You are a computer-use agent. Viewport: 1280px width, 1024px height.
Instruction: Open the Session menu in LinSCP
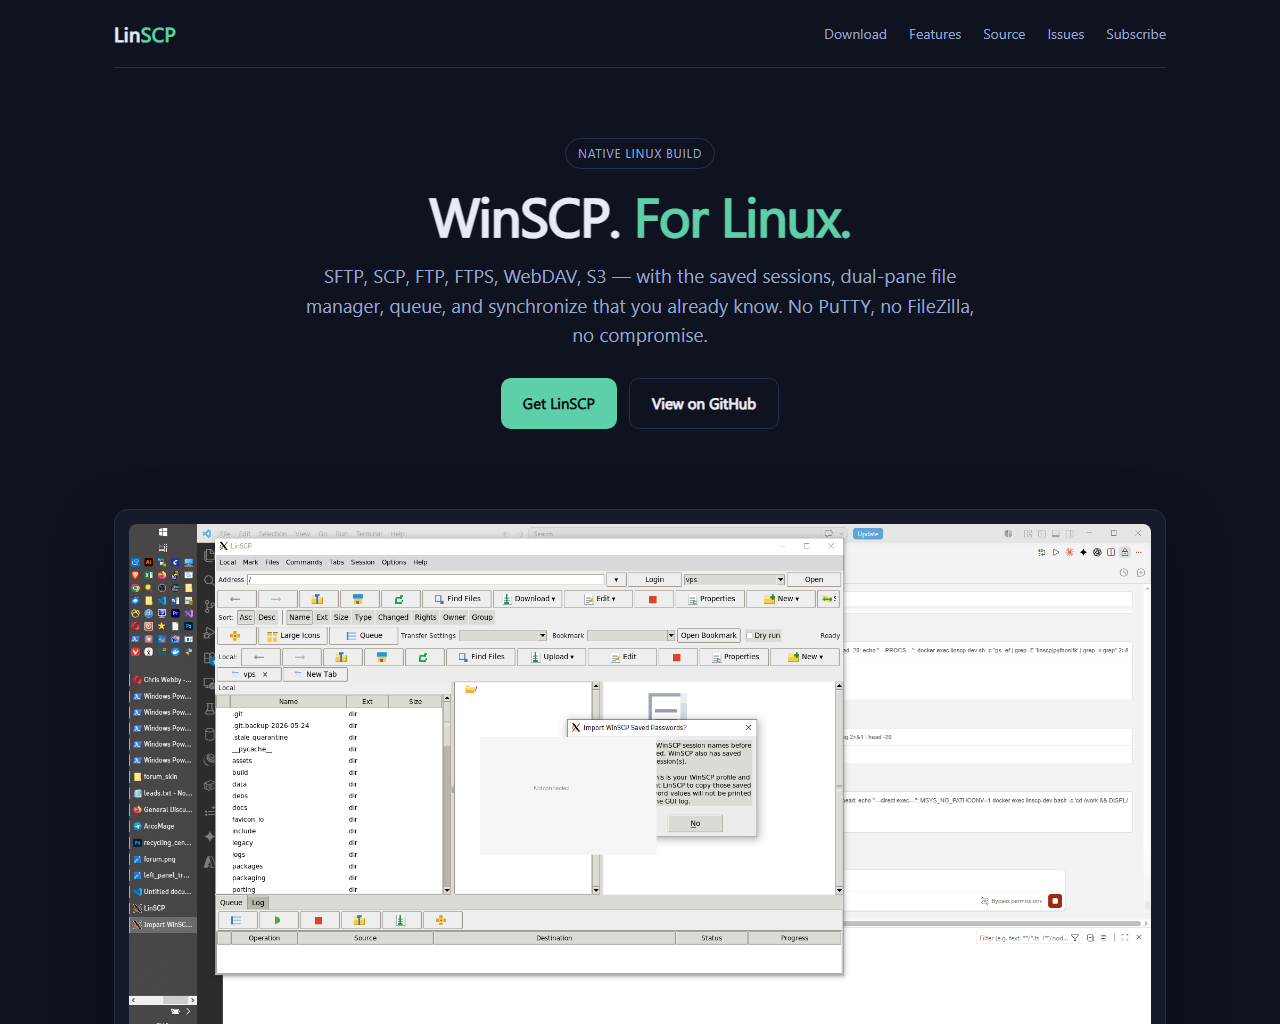pos(362,562)
